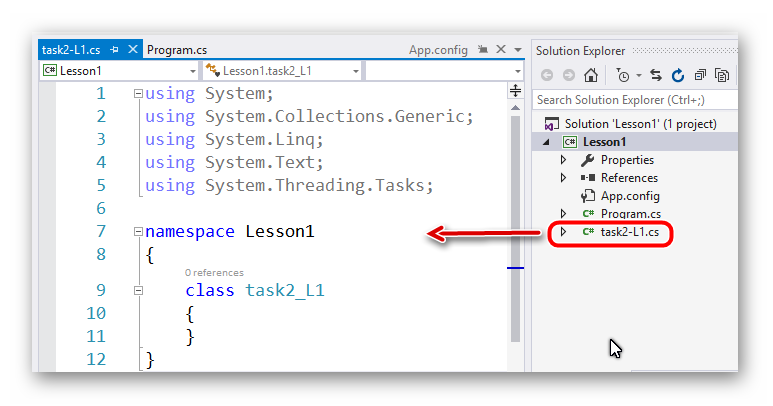Click the config file icon beside App.config
Viewport: 773px width, 406px height.
[588, 196]
